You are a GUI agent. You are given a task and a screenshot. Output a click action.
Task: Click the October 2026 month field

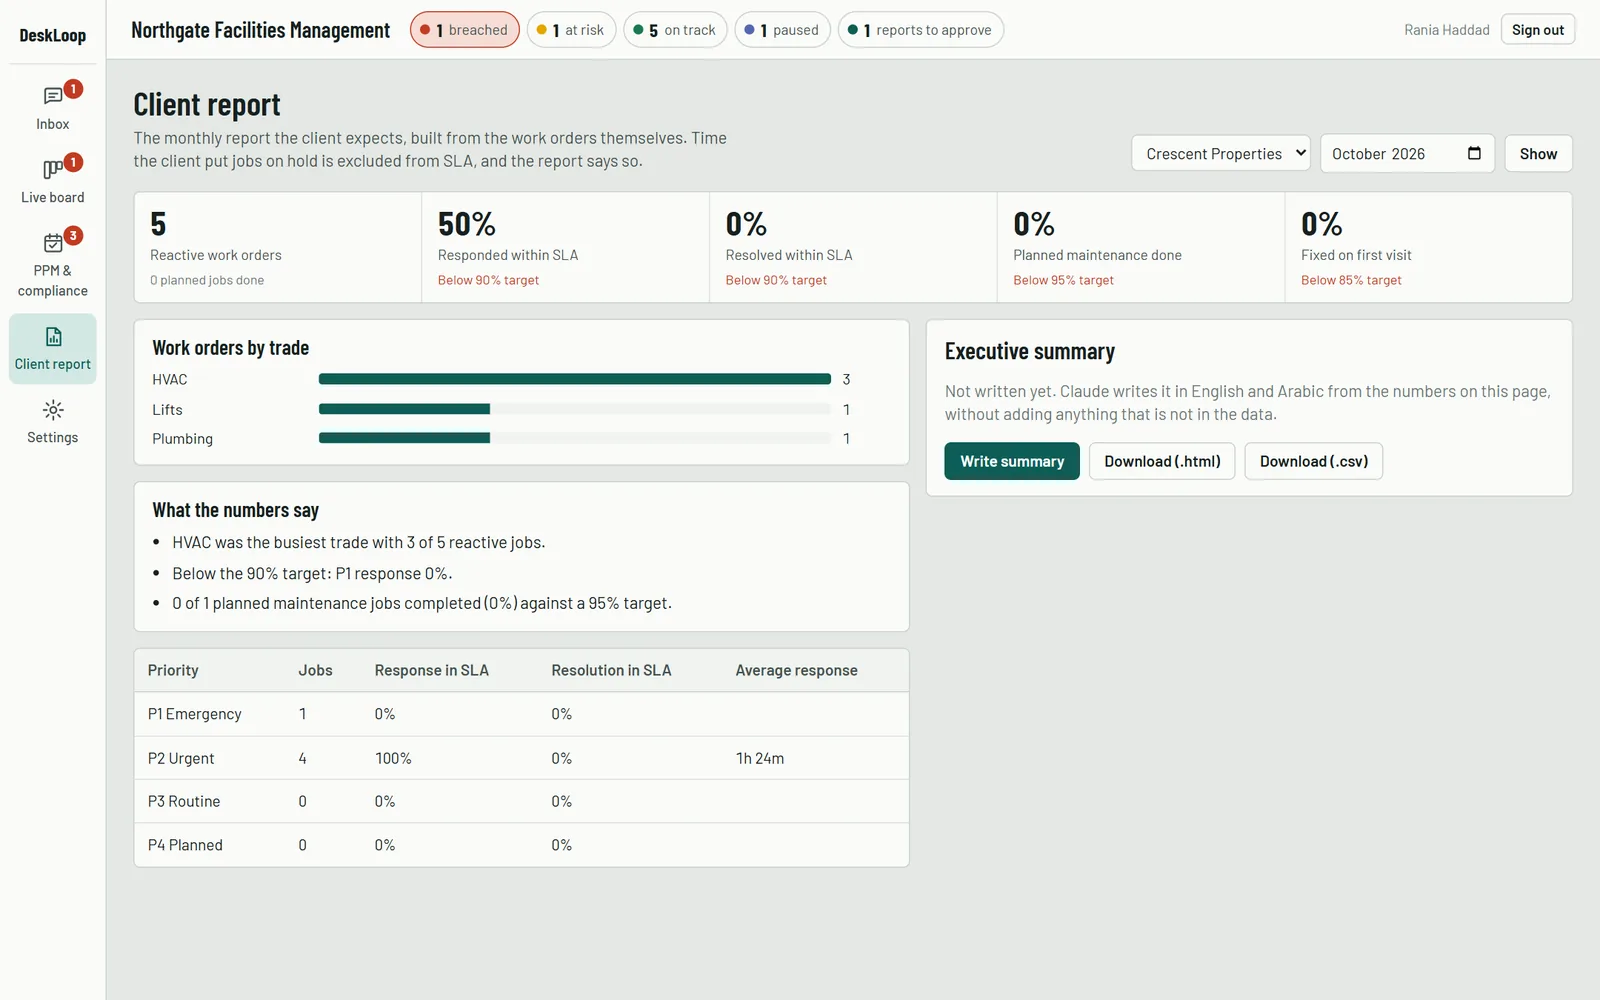tap(1407, 153)
